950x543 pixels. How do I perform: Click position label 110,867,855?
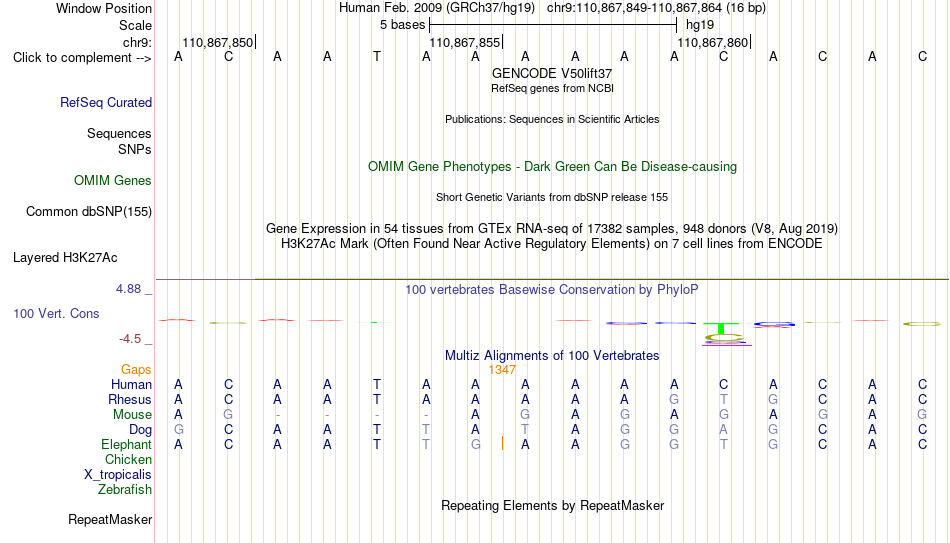click(x=465, y=42)
